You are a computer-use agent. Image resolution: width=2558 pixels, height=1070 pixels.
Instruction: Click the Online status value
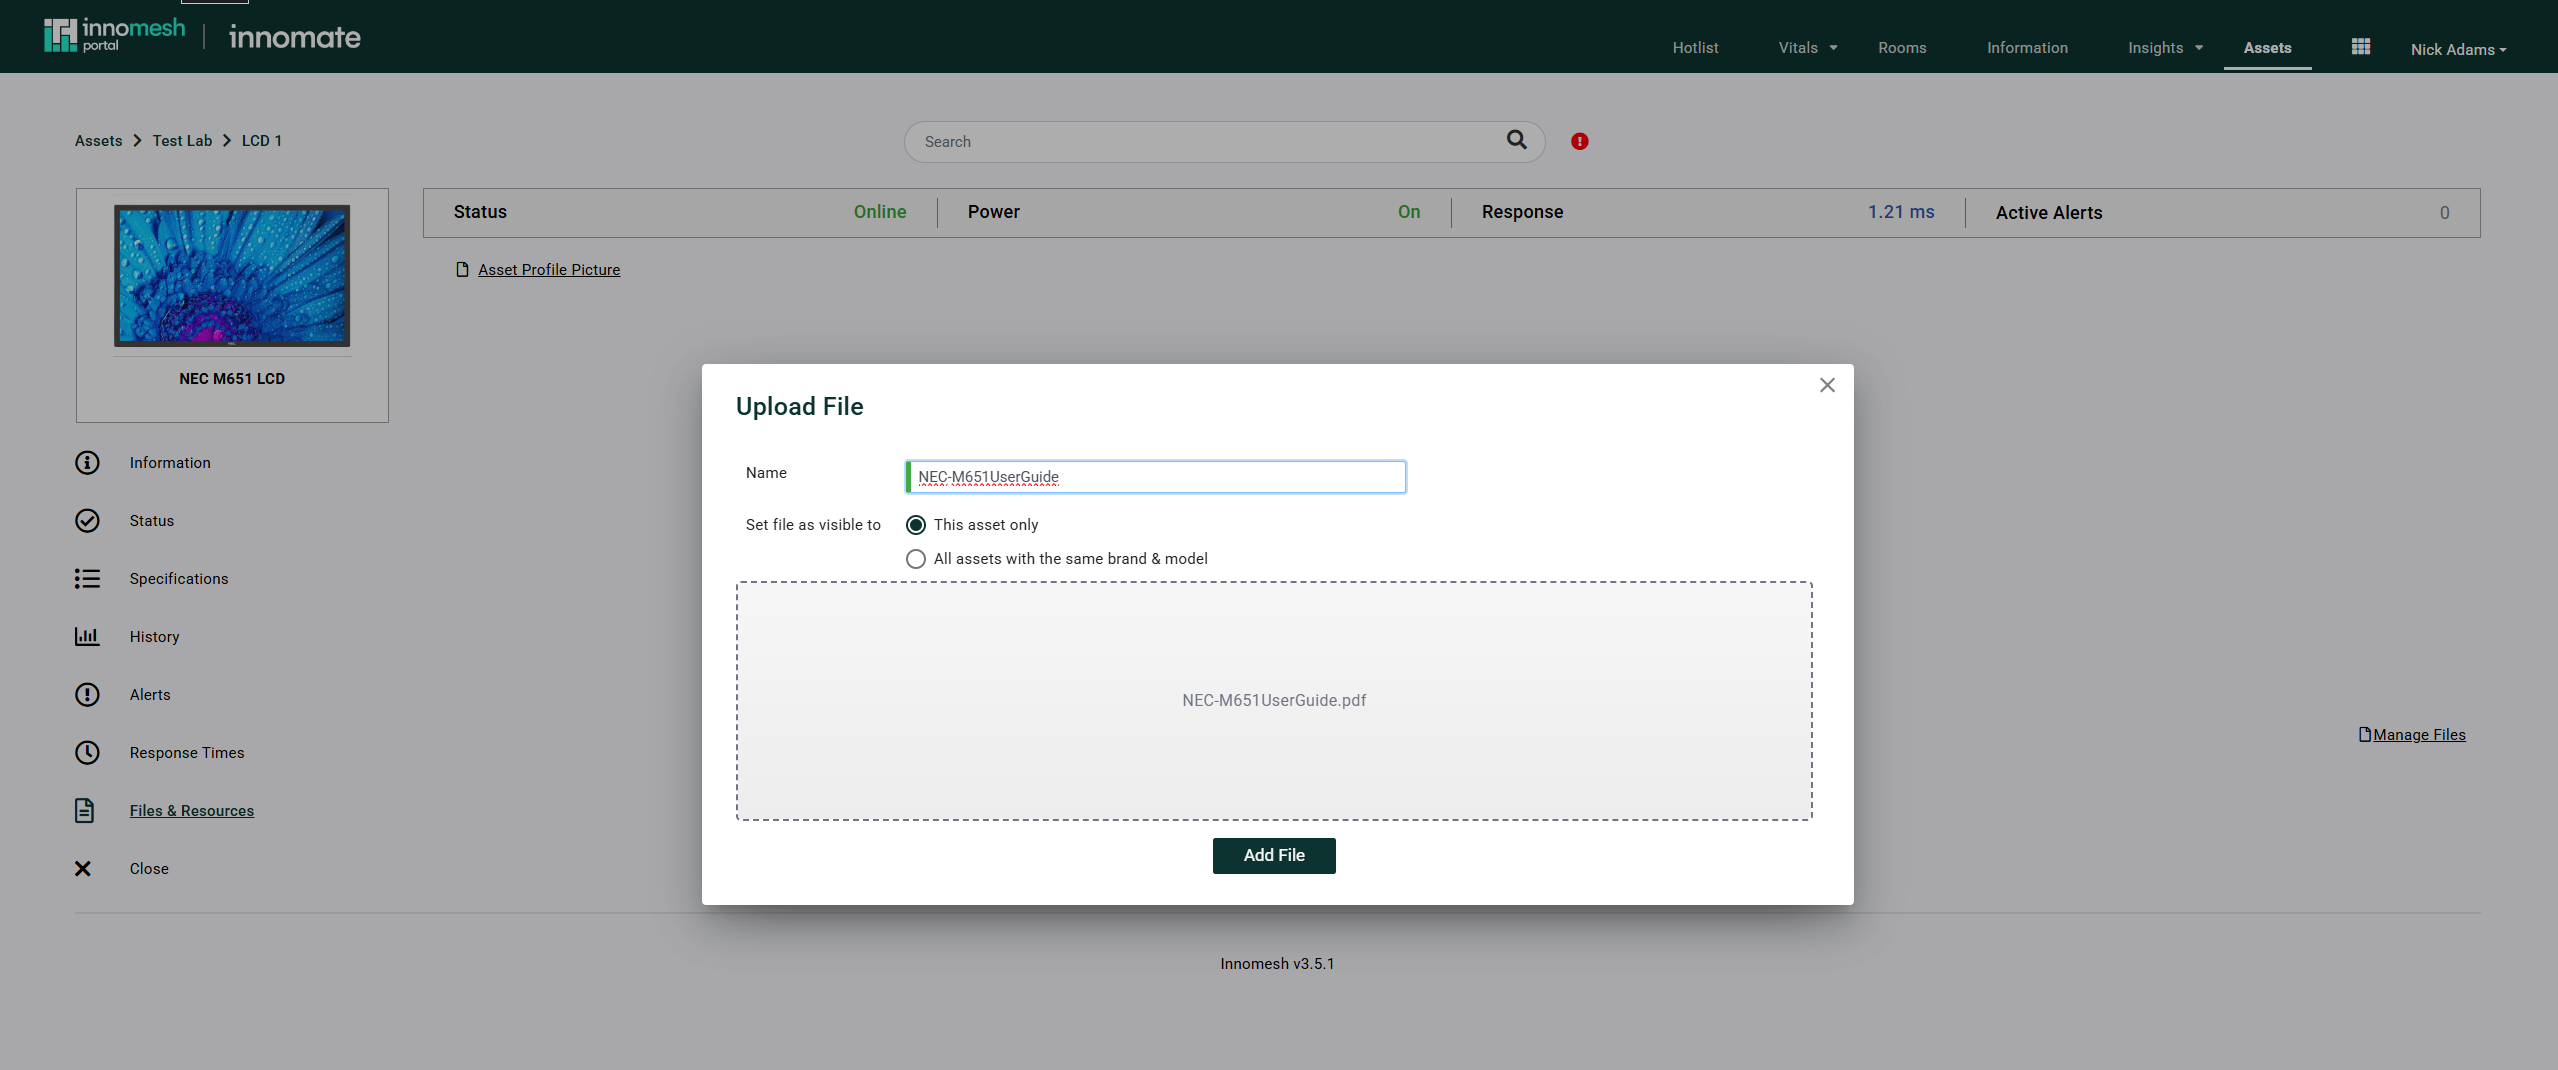click(x=880, y=212)
